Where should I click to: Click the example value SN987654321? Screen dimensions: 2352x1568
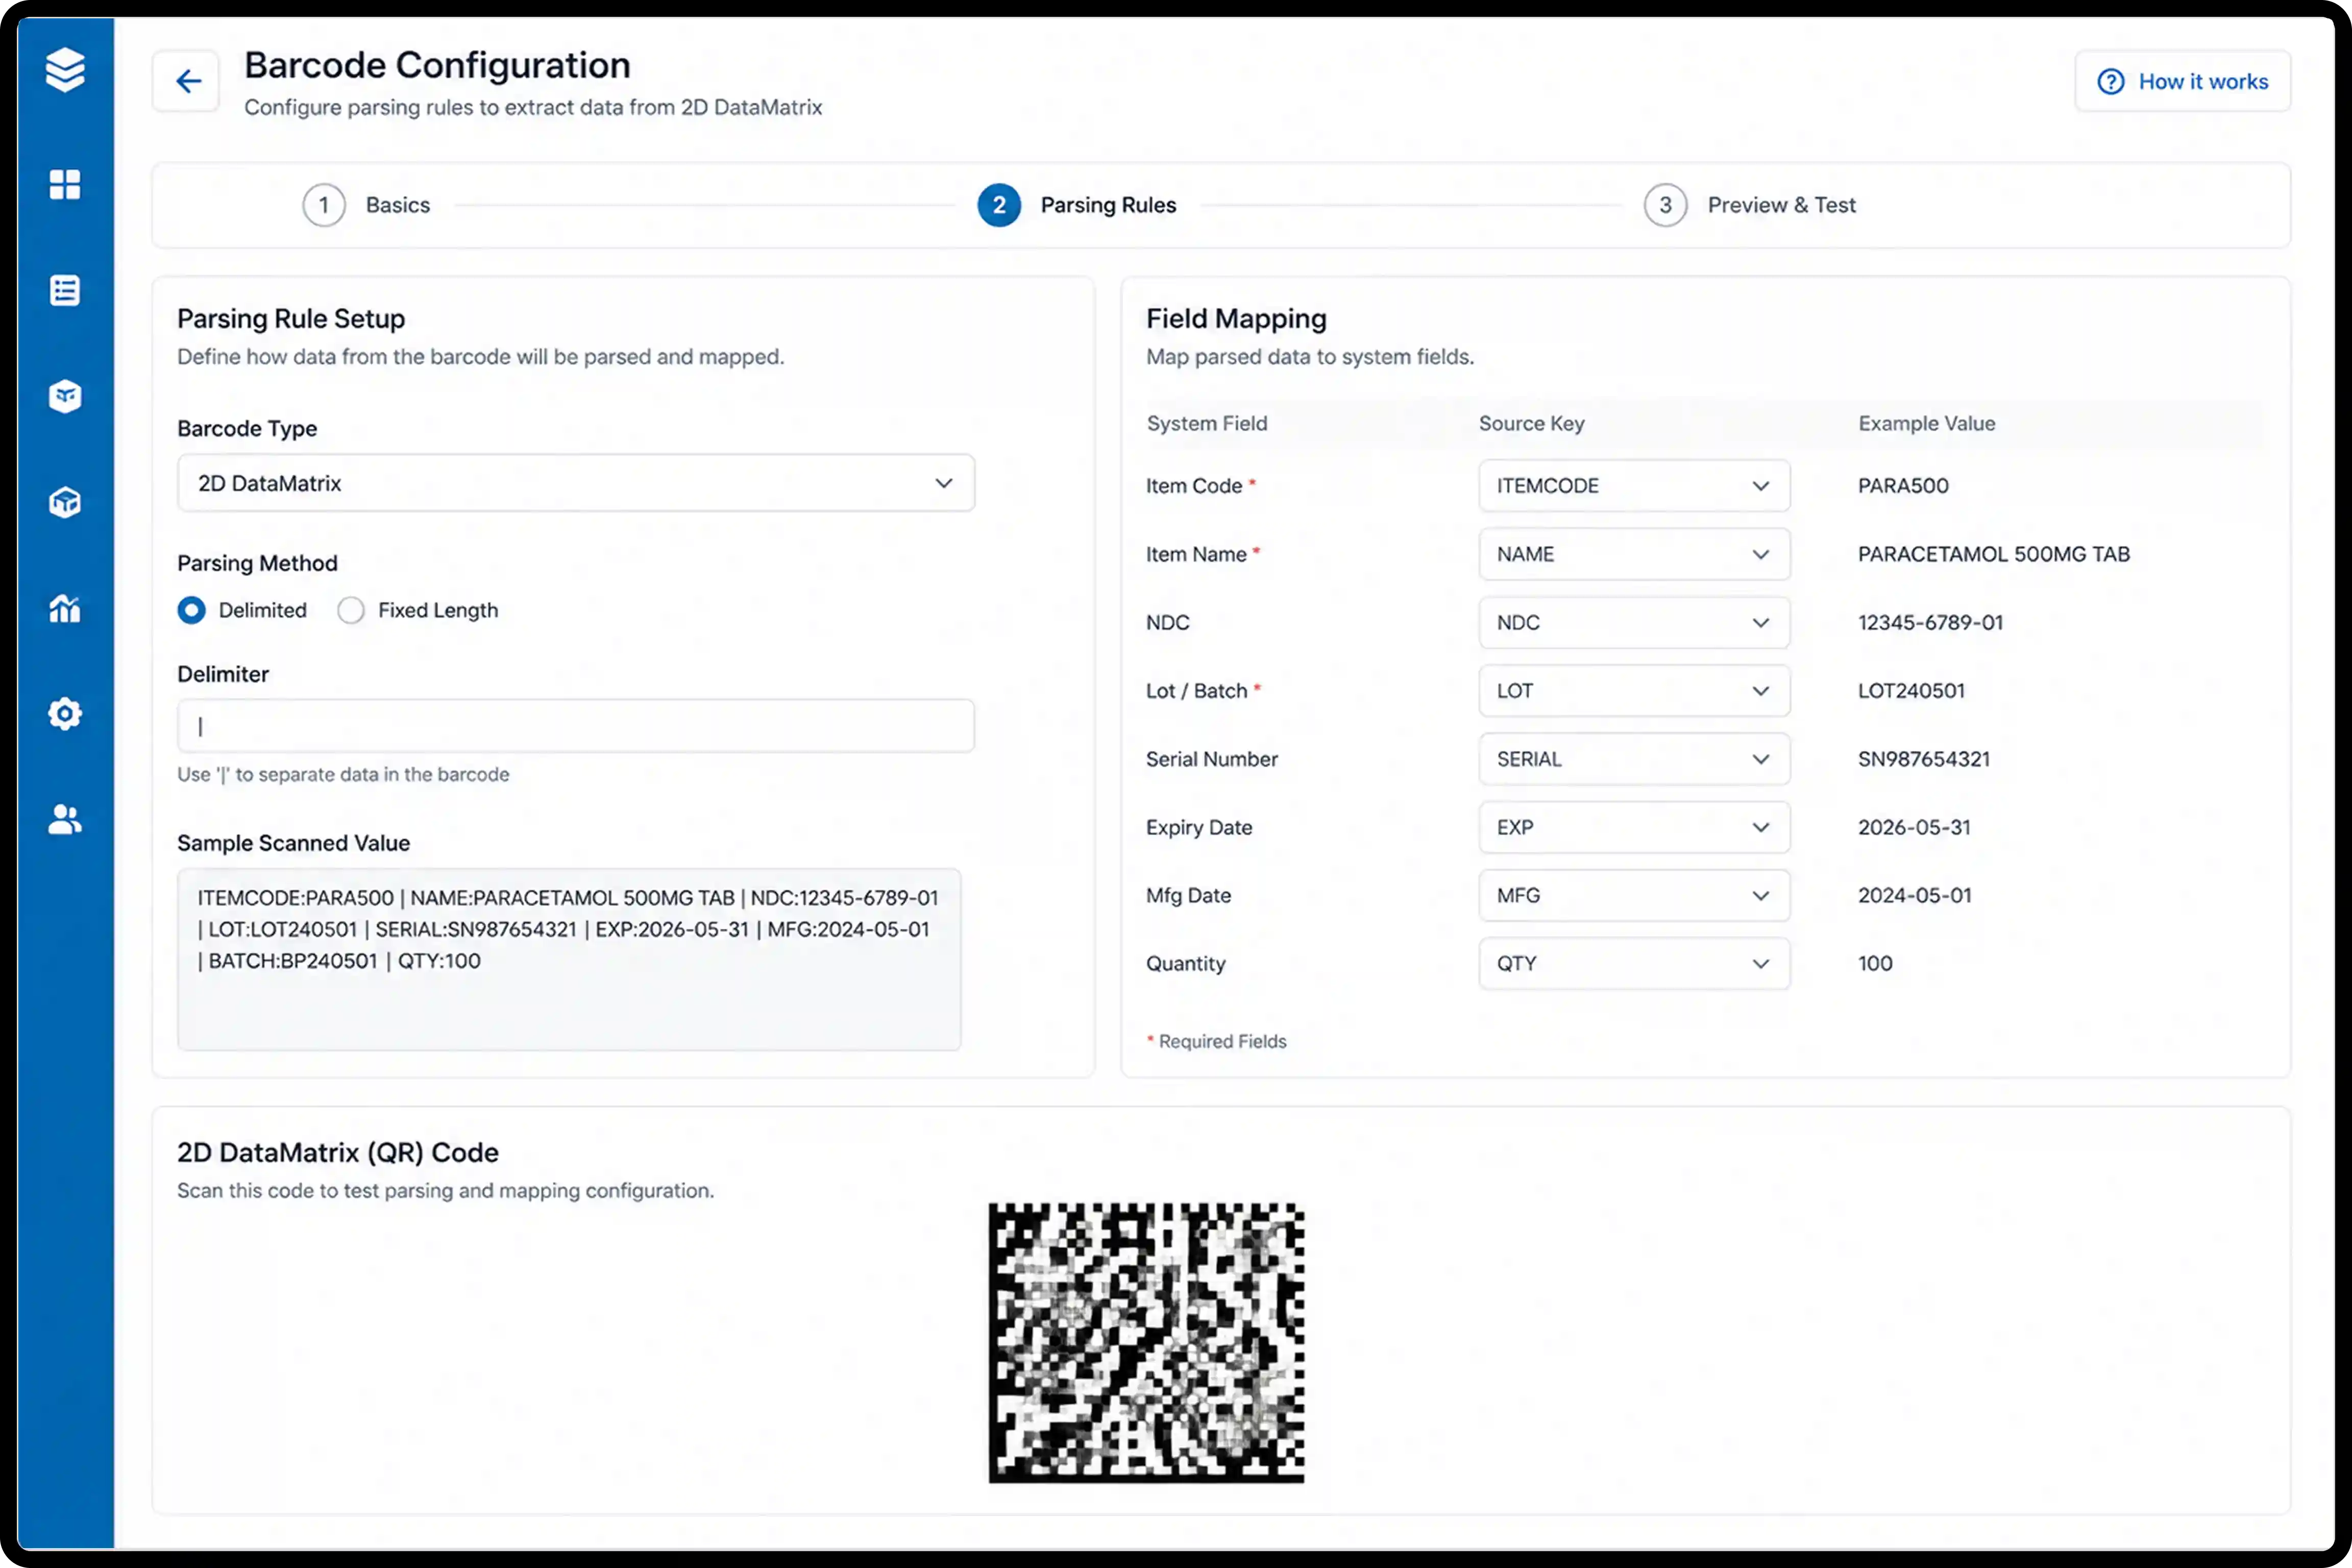pyautogui.click(x=1924, y=759)
